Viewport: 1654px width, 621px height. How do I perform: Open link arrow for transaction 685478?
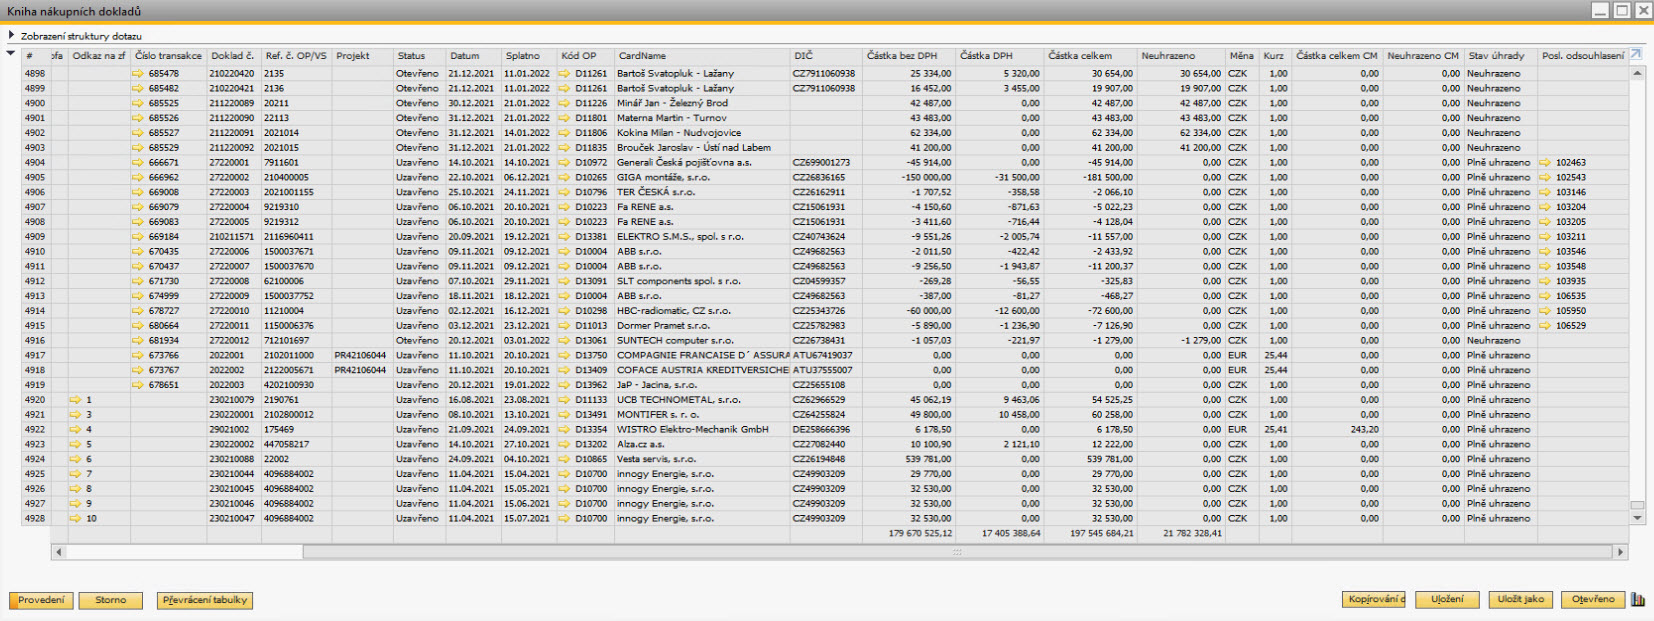(x=138, y=74)
